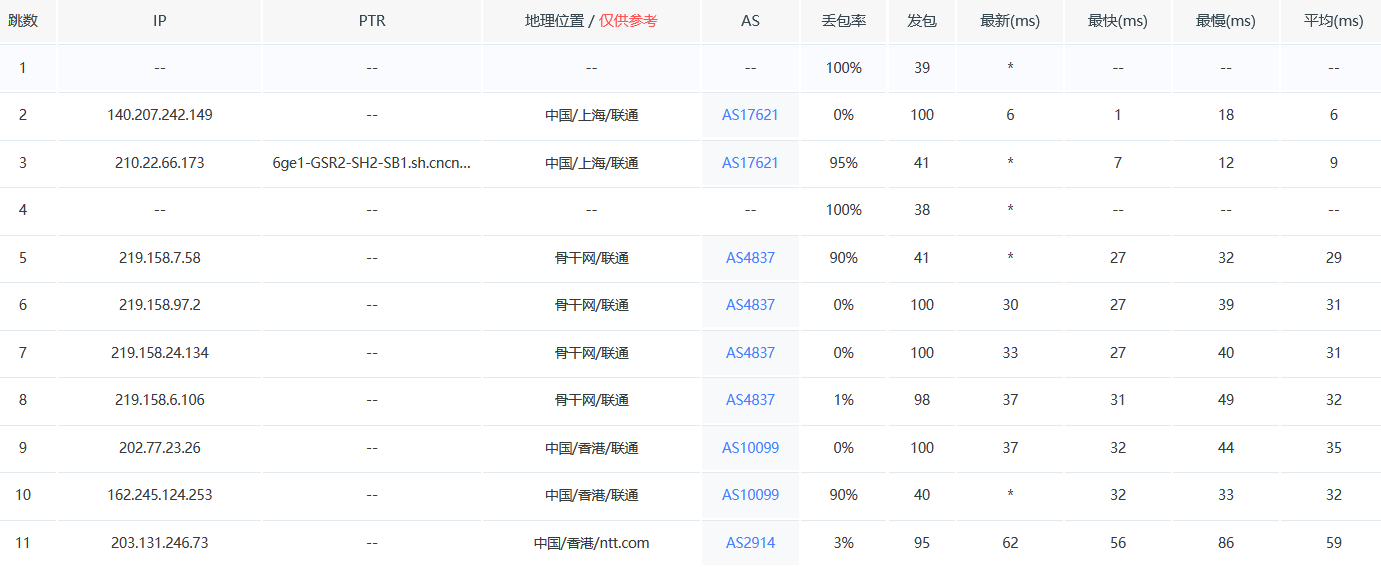The height and width of the screenshot is (567, 1381).
Task: Open the AS2914 link for ntt.com hop
Action: coord(750,543)
